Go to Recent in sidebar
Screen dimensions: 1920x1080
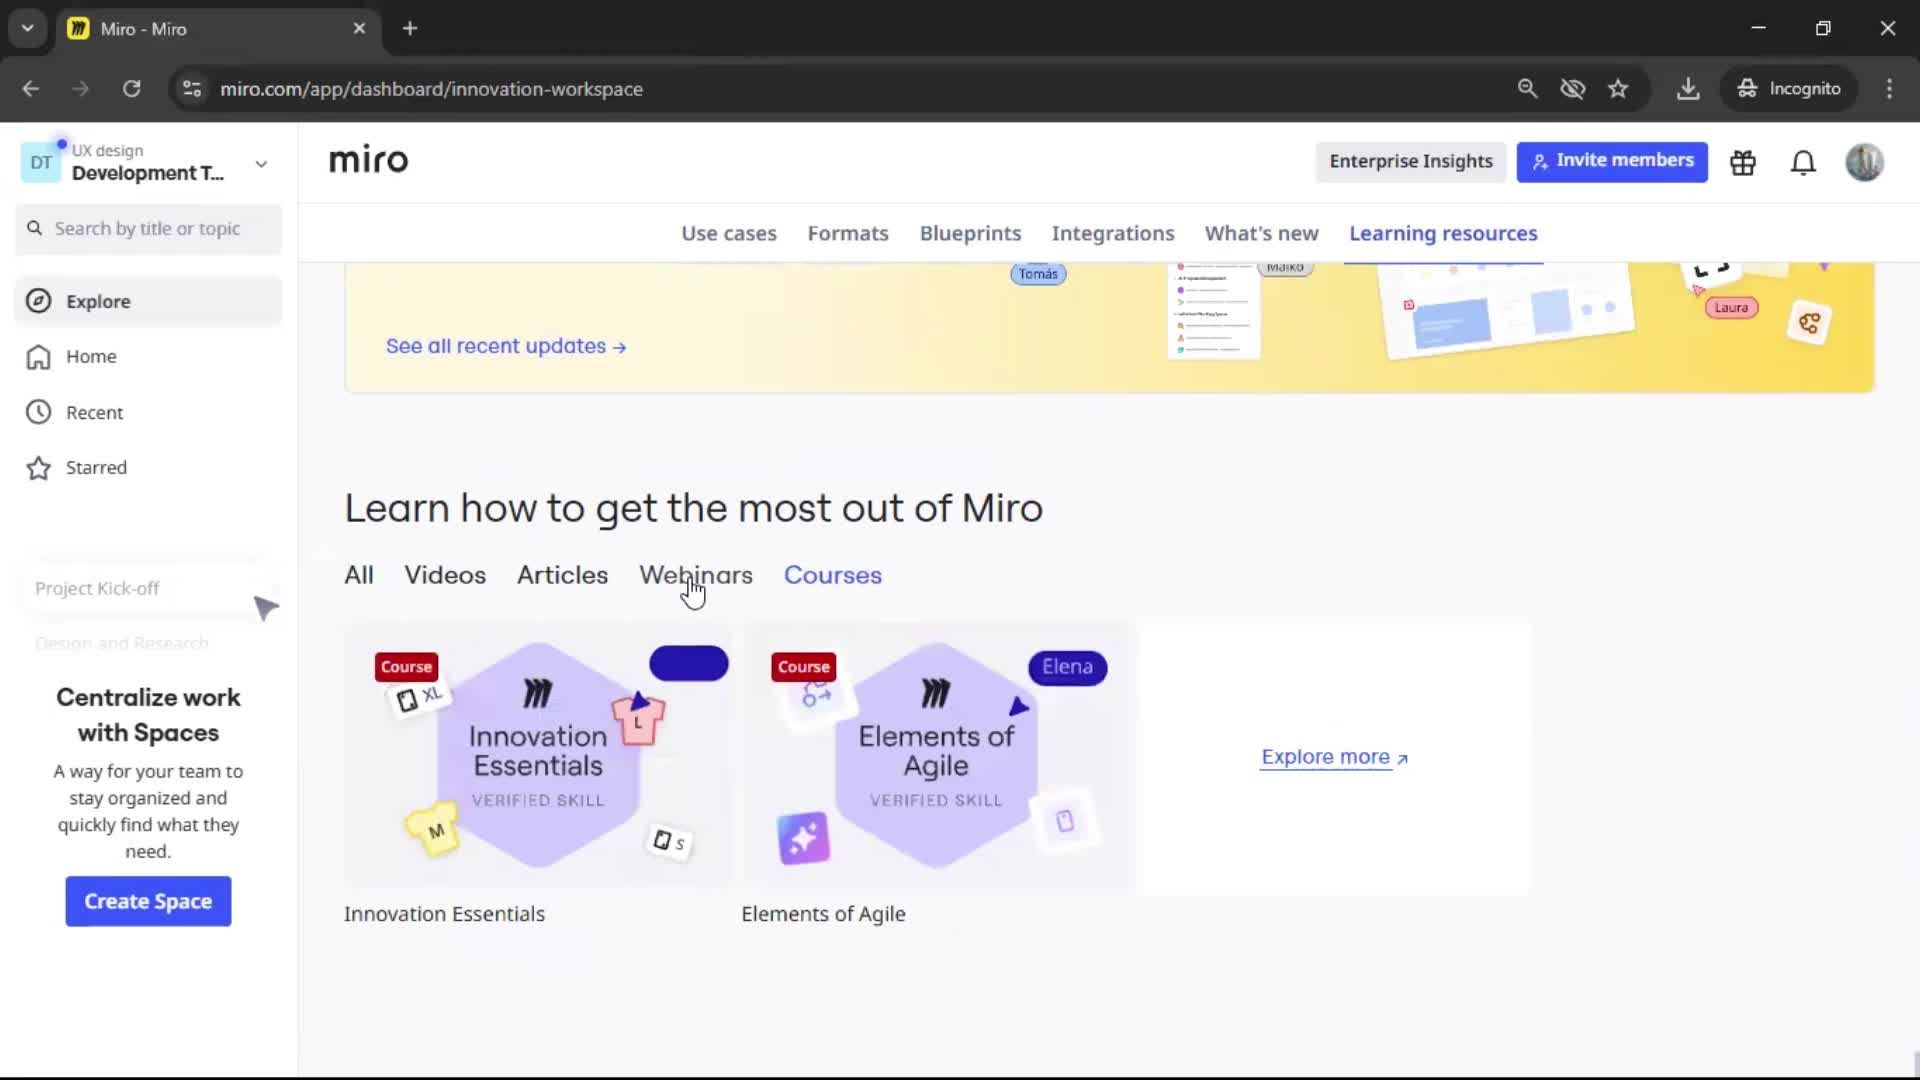(x=148, y=412)
